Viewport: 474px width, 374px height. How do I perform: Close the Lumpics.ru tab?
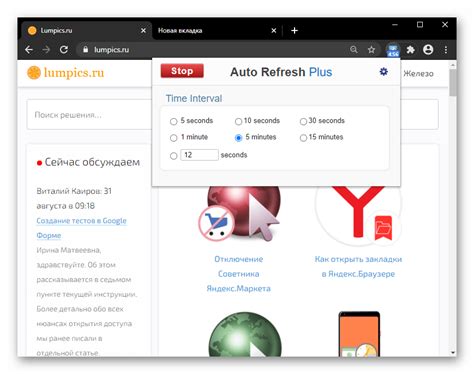143,31
